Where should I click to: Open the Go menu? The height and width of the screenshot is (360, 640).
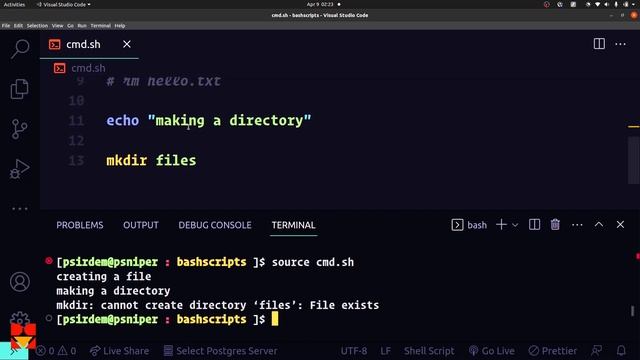point(70,25)
